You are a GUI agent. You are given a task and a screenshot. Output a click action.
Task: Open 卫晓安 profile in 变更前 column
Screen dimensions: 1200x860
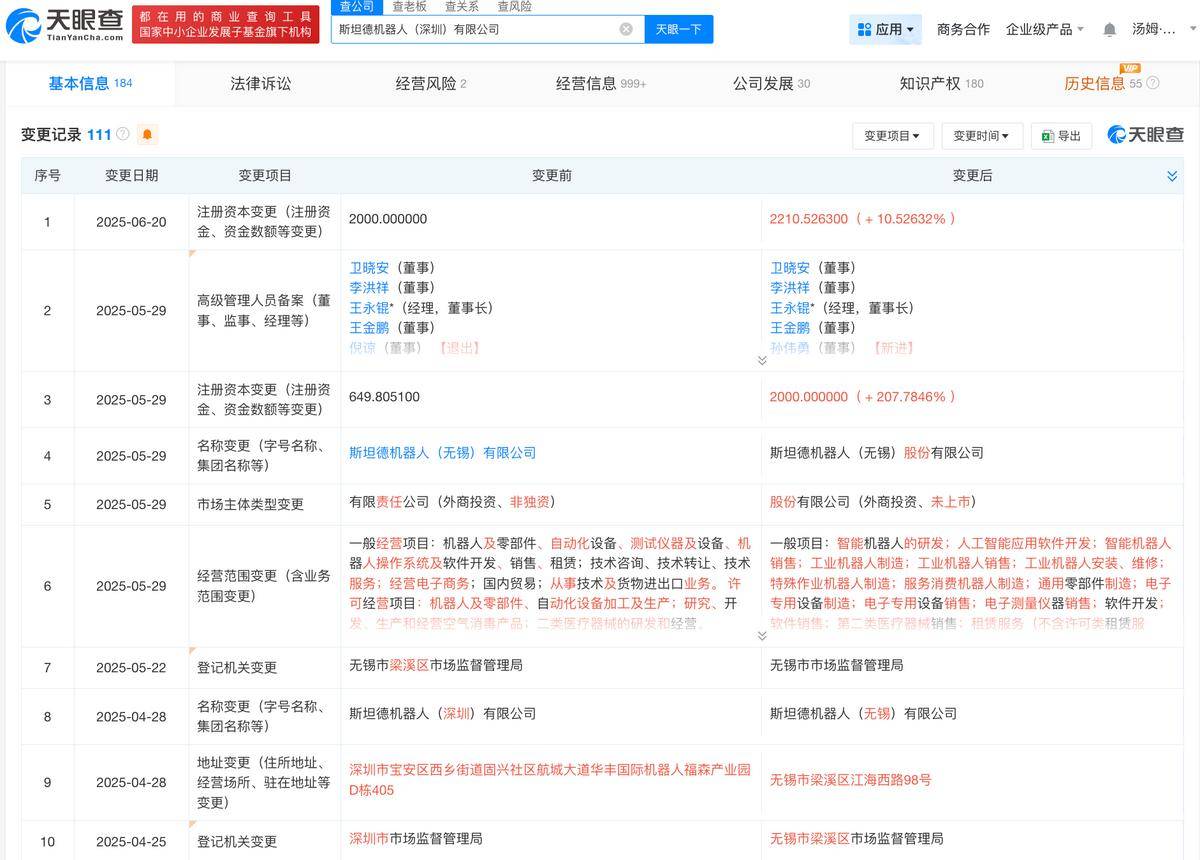[x=370, y=268]
